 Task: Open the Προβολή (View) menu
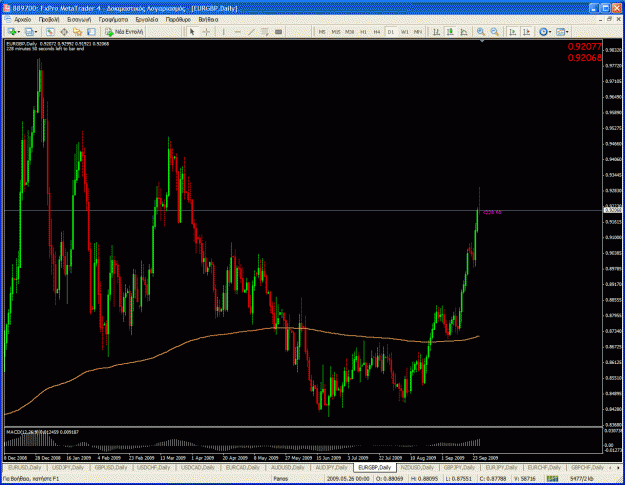tap(49, 20)
